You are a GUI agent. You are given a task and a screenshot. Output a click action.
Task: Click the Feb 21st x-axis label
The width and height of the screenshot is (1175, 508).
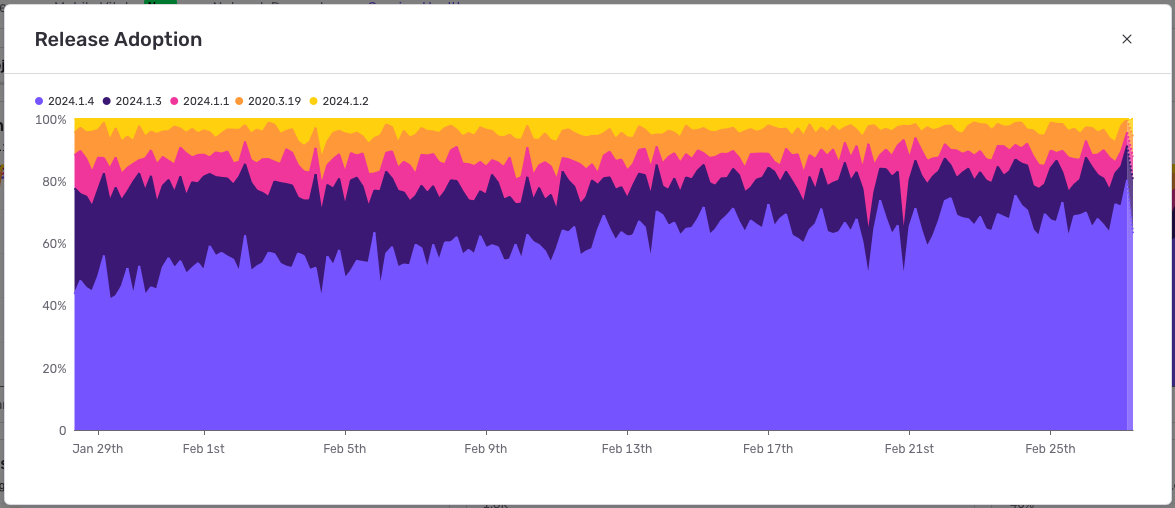[909, 449]
